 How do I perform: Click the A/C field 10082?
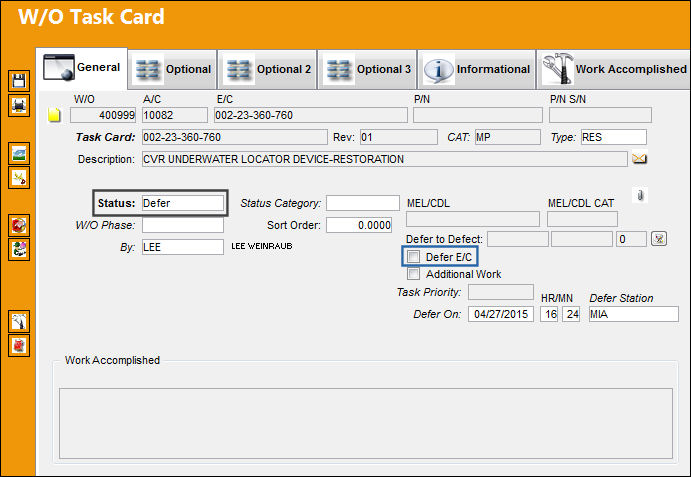(x=175, y=115)
